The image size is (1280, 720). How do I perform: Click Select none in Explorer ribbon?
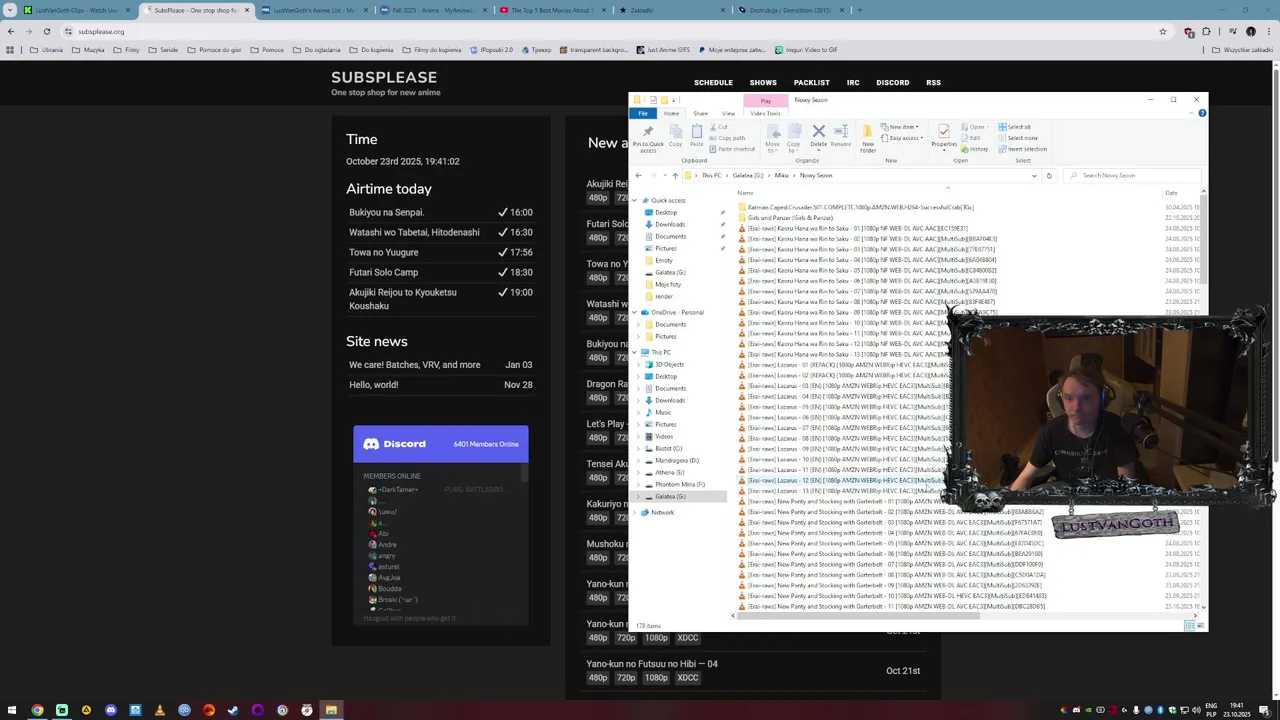pos(1017,138)
